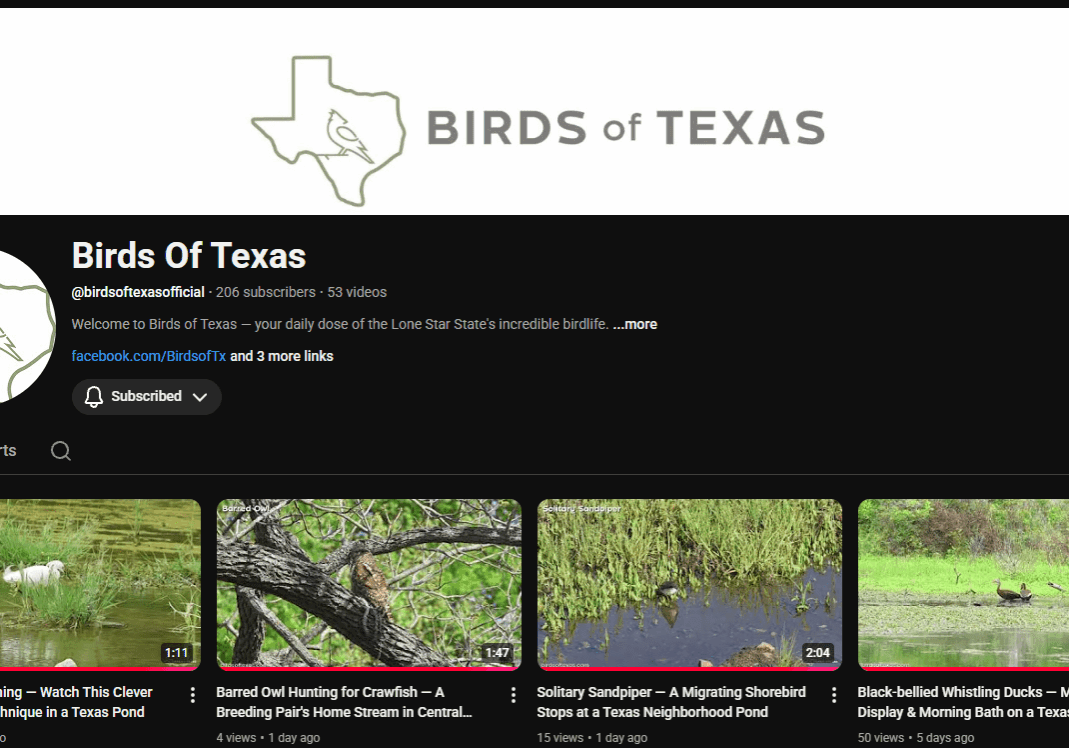Open the facebook.com/BirdsofTx link
The height and width of the screenshot is (748, 1069).
click(149, 356)
